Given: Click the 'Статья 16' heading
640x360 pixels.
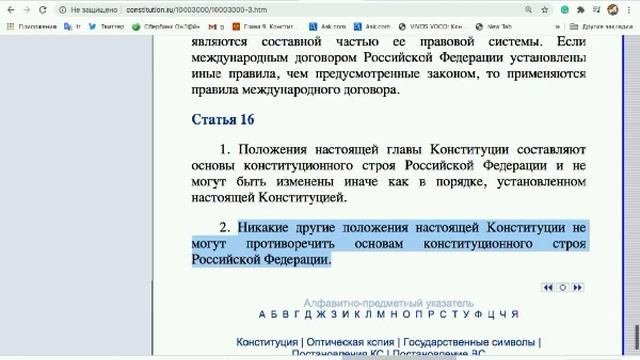Looking at the screenshot, I should point(223,120).
